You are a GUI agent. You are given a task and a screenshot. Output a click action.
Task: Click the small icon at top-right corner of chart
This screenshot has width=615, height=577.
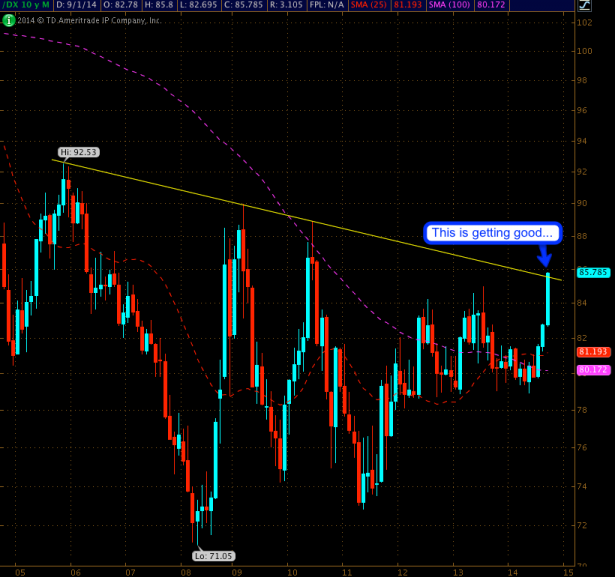[582, 5]
